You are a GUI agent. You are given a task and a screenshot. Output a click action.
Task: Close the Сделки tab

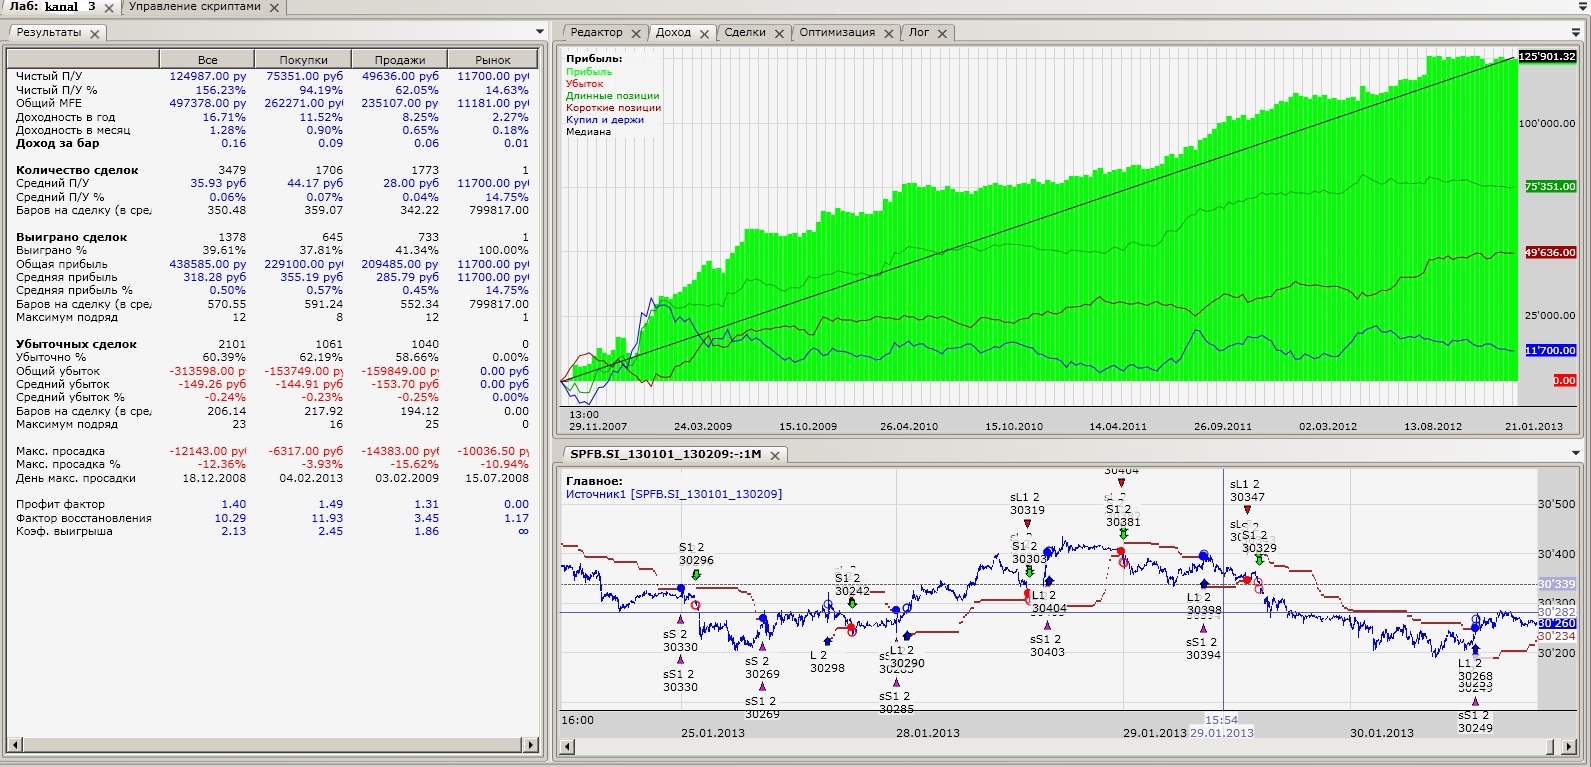[x=779, y=33]
